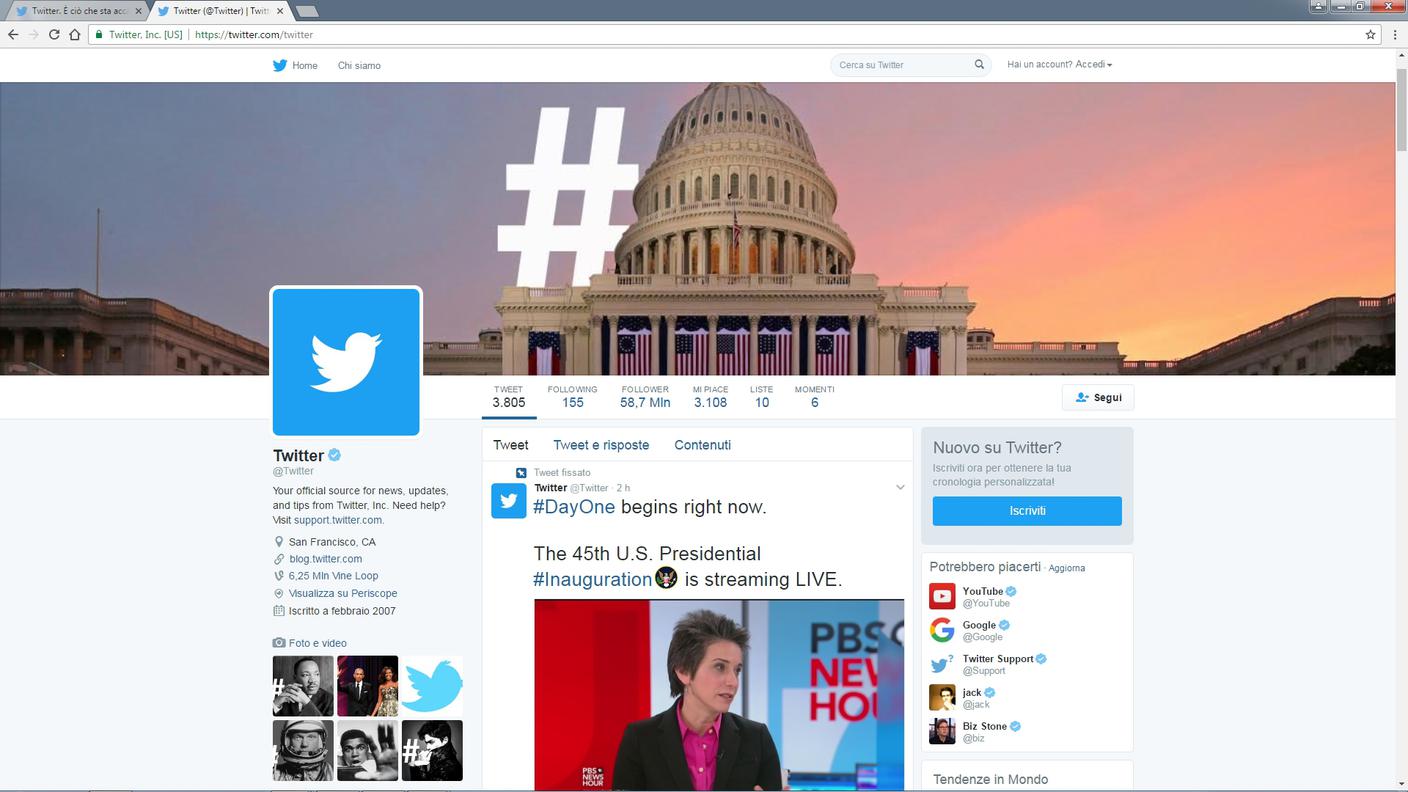Open the 6,25 Mln Vine Loop link
The width and height of the screenshot is (1408, 792).
334,576
